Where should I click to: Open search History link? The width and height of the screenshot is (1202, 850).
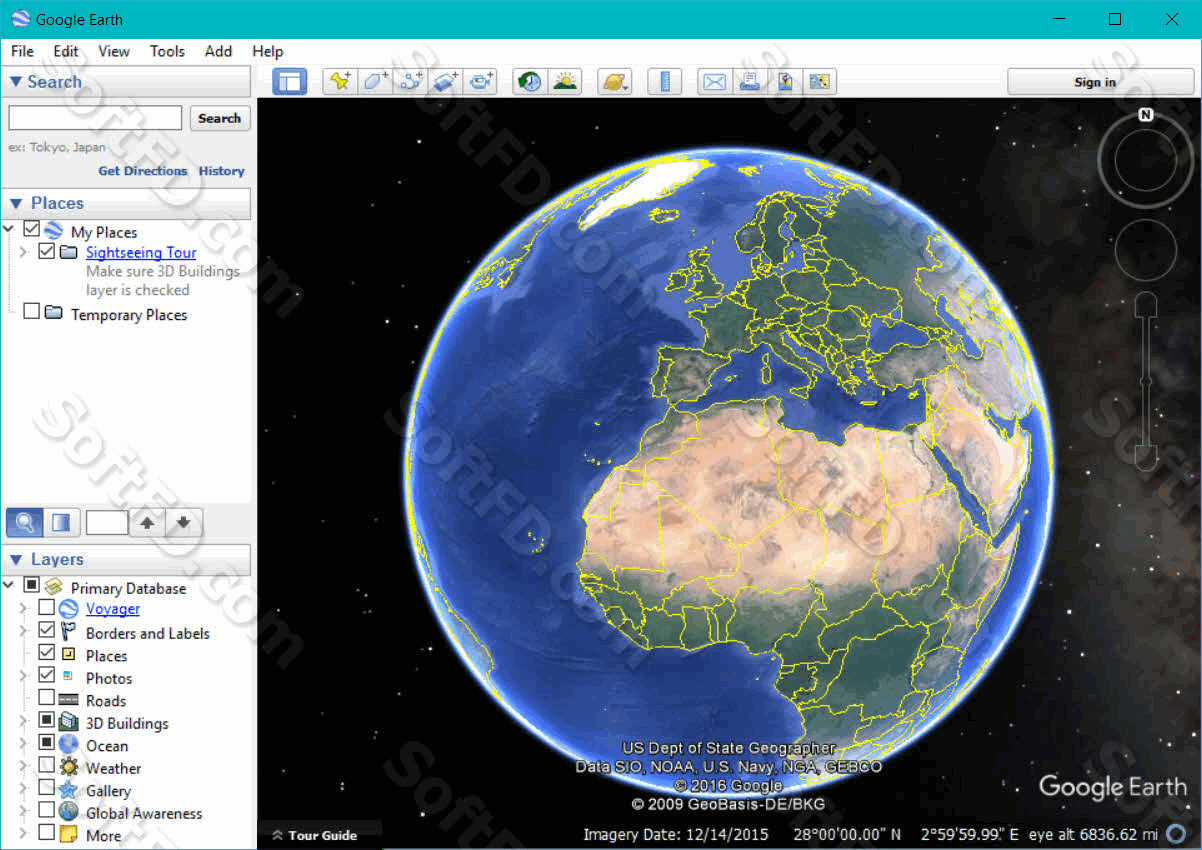pos(221,171)
